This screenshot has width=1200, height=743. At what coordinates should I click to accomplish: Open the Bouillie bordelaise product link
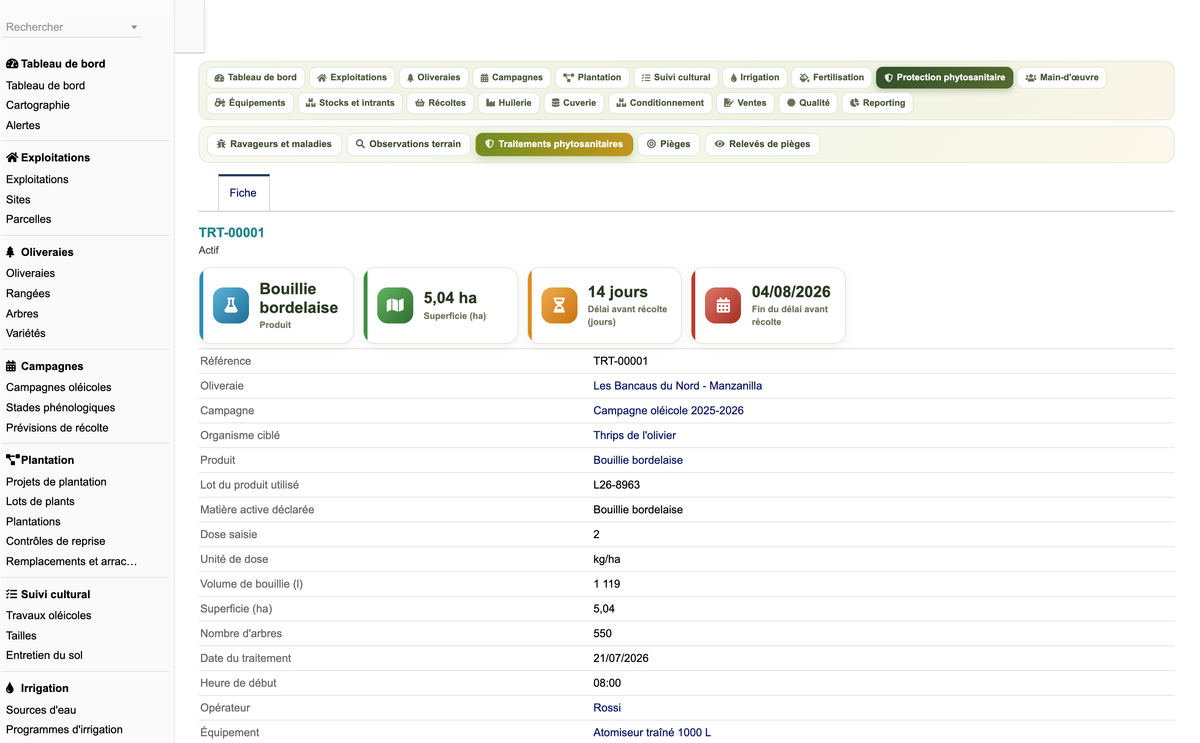[638, 460]
